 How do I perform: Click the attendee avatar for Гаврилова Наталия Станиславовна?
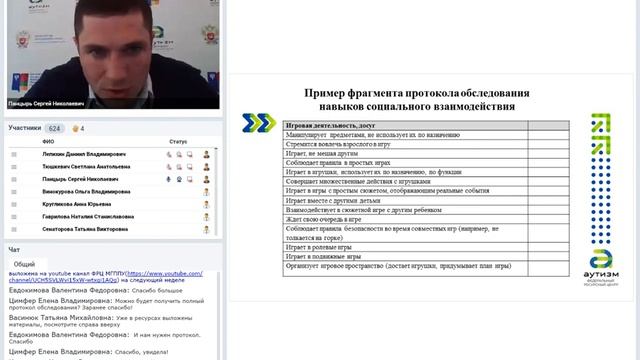(207, 217)
